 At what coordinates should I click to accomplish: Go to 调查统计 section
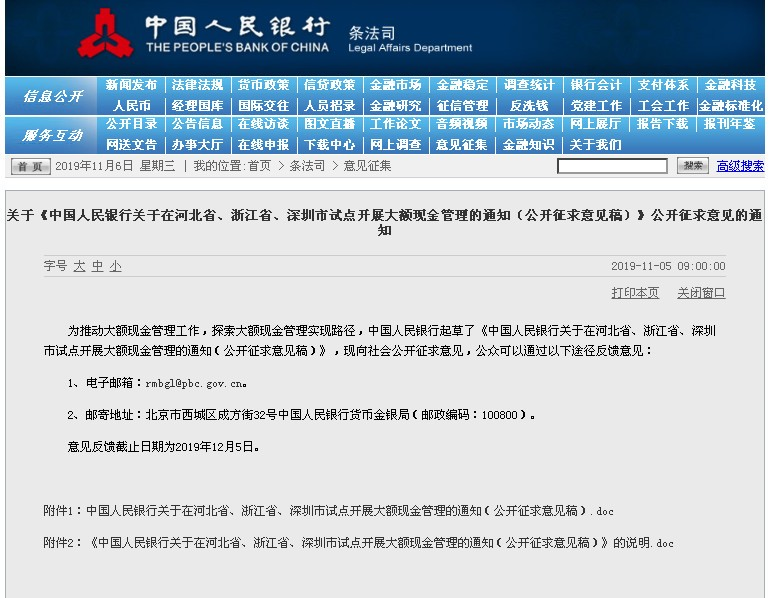(530, 85)
